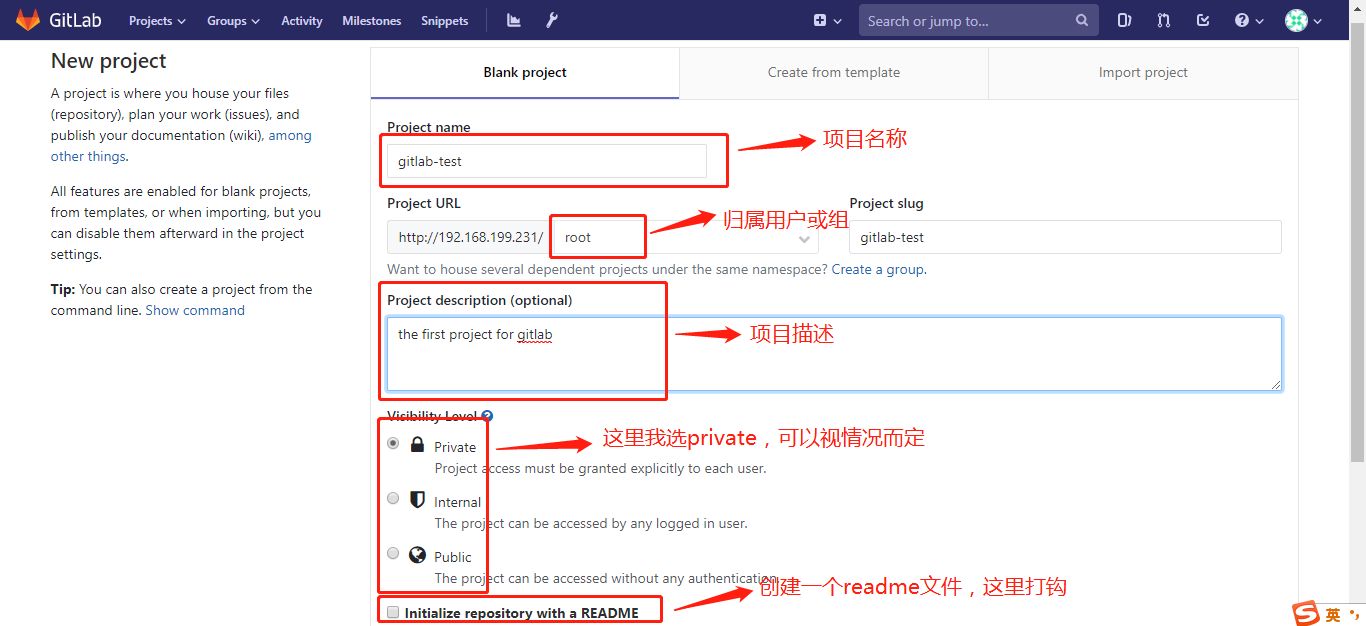Click the search magnifier icon
1366x626 pixels.
click(x=1082, y=20)
